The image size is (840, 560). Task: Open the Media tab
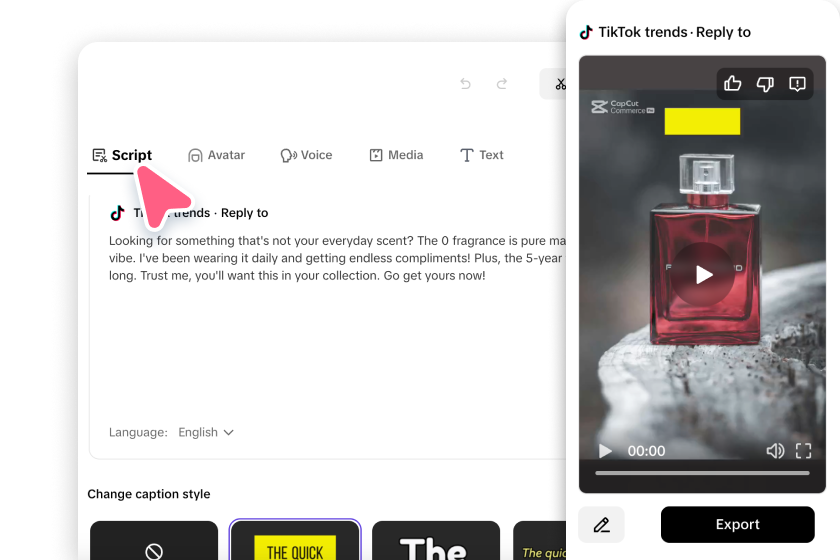point(396,155)
